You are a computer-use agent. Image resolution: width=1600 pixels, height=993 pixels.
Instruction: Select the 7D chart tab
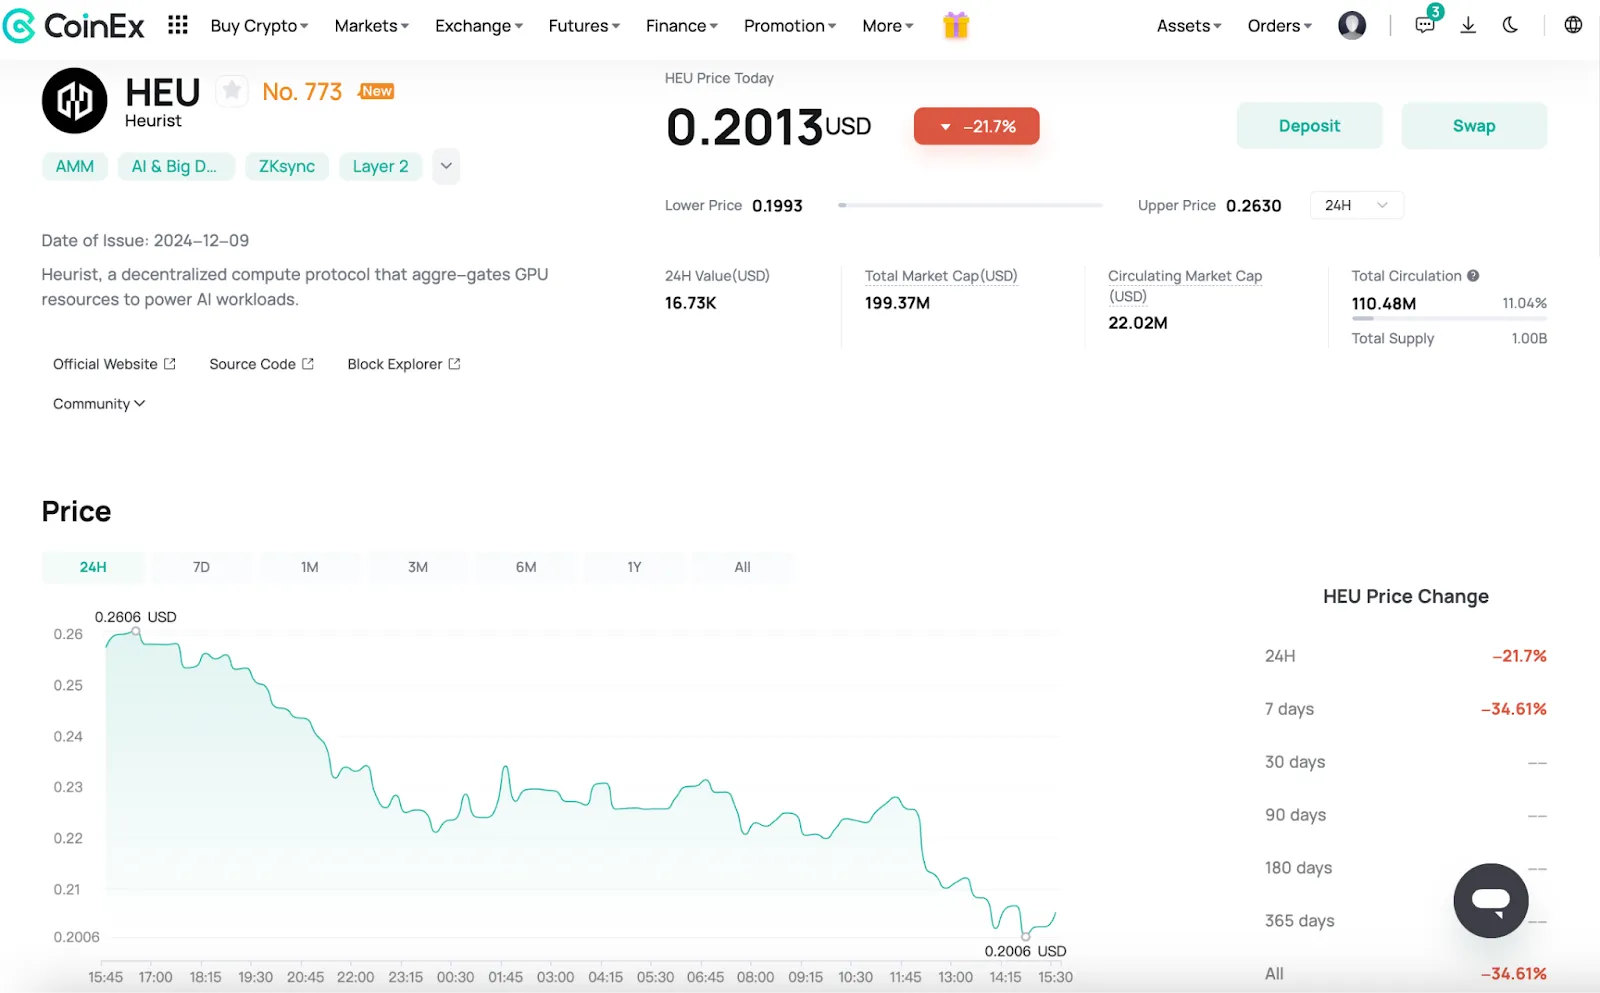[x=201, y=567]
